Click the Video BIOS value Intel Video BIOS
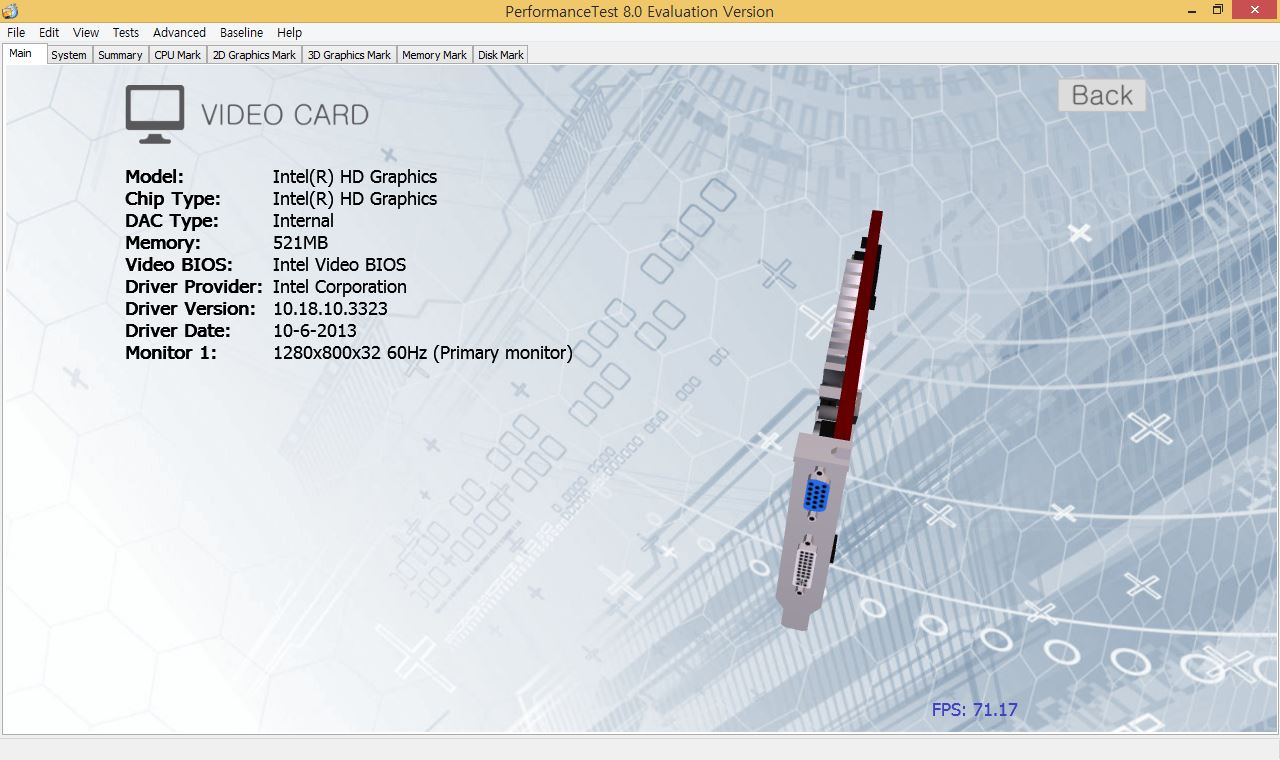Screen dimensions: 1280x760 click(x=339, y=265)
